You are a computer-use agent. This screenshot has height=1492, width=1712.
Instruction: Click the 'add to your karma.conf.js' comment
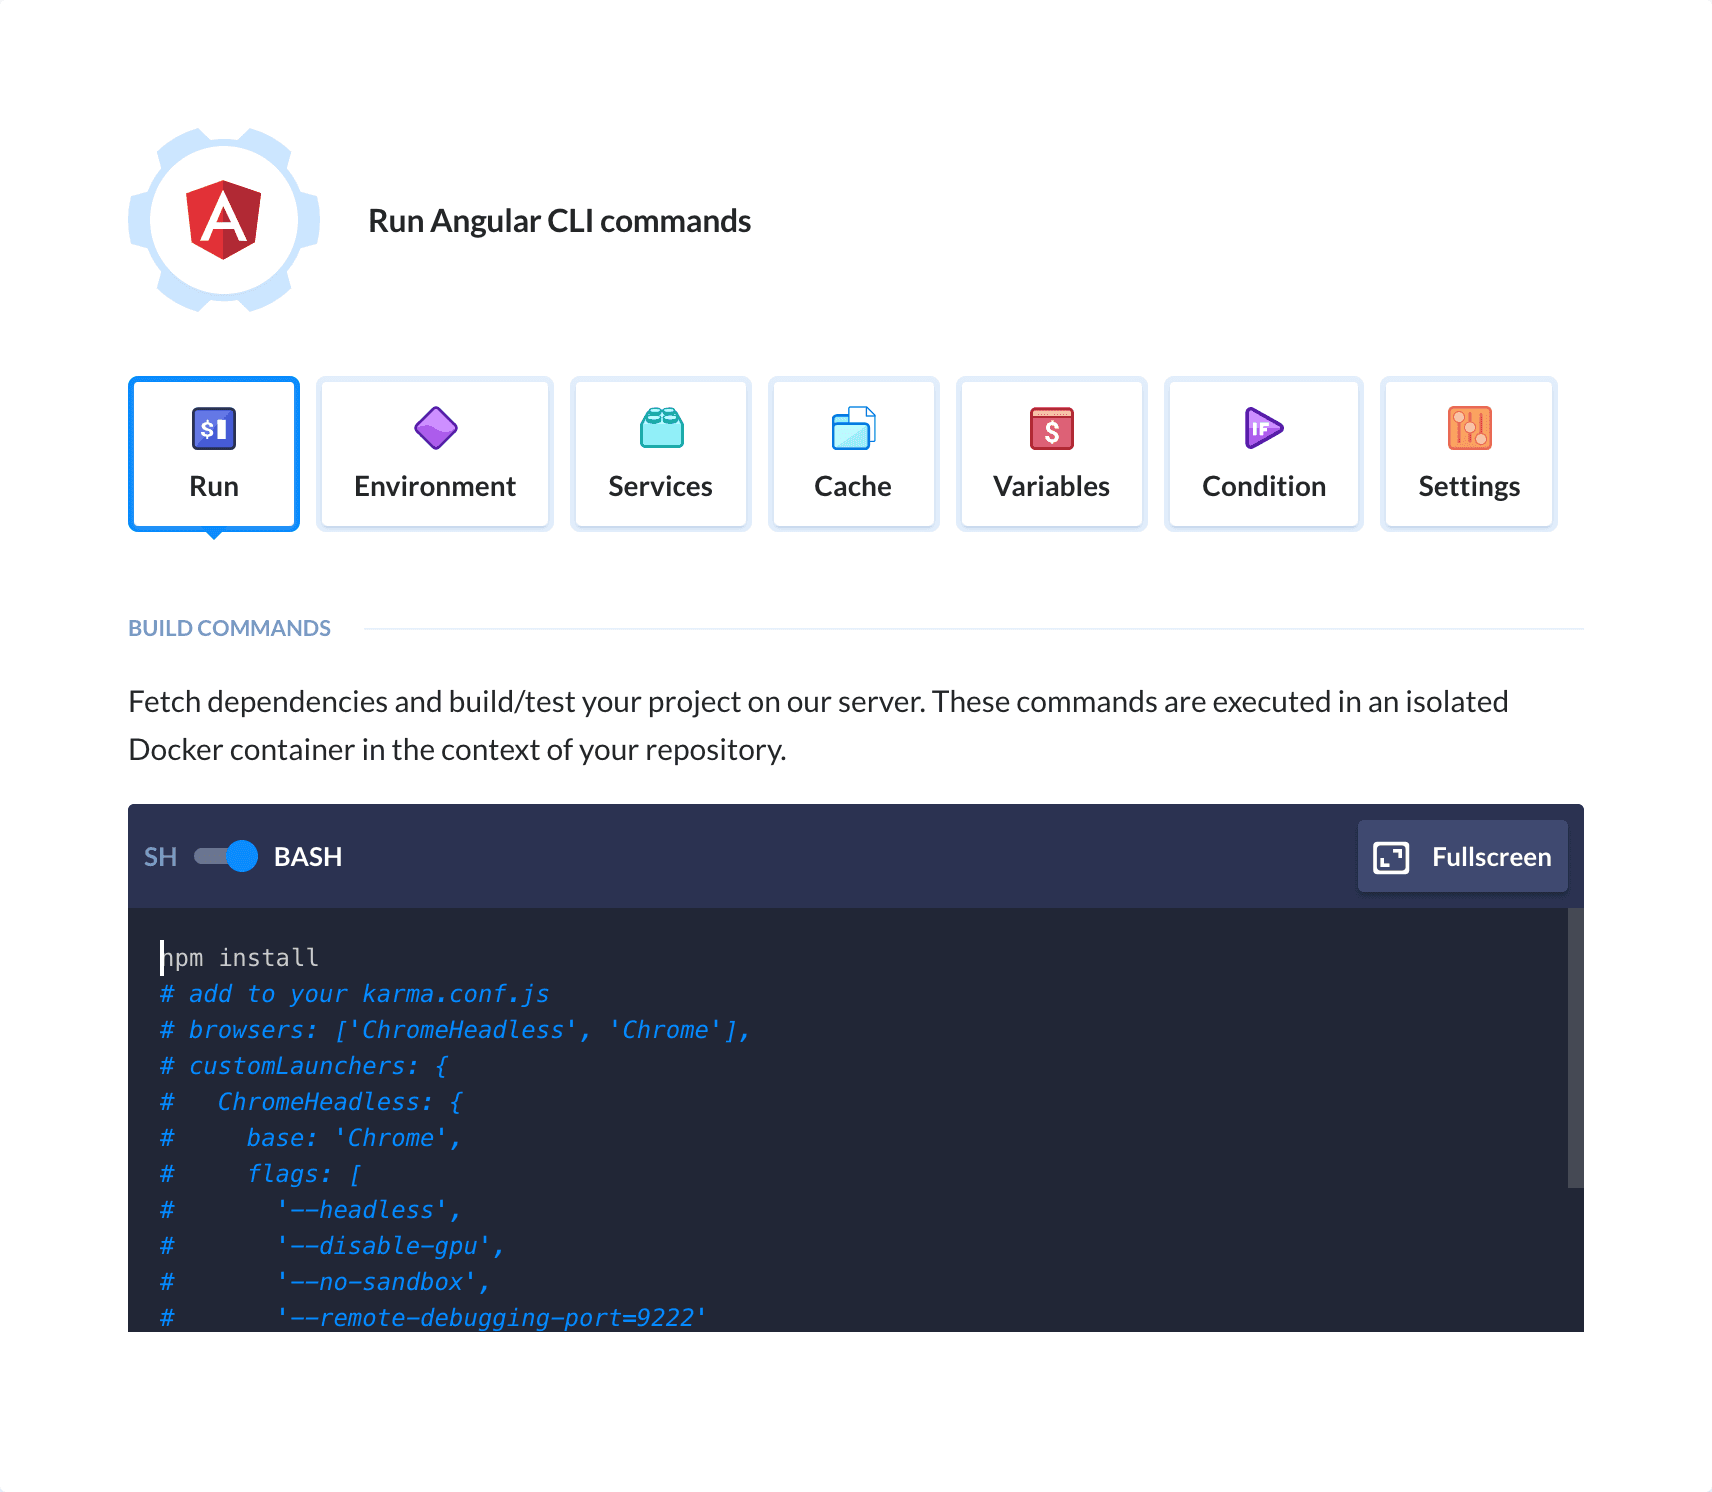[x=355, y=994]
